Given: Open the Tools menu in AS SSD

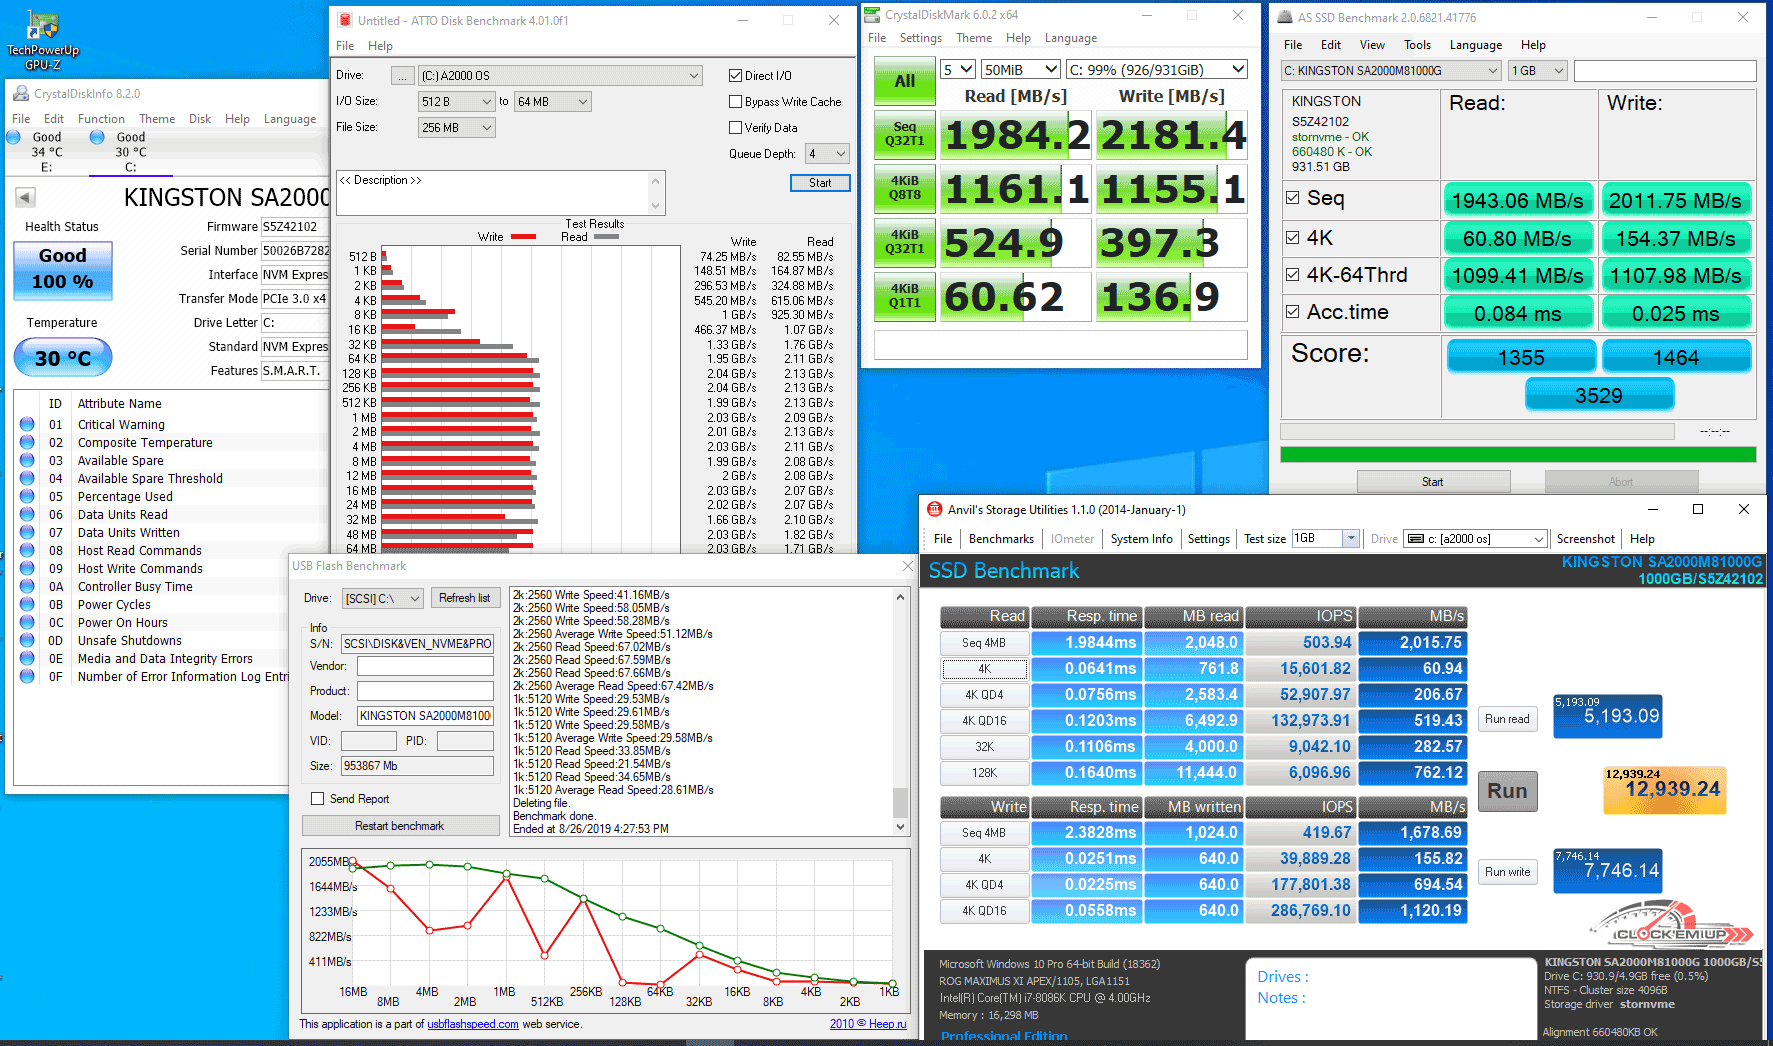Looking at the screenshot, I should (x=1417, y=45).
